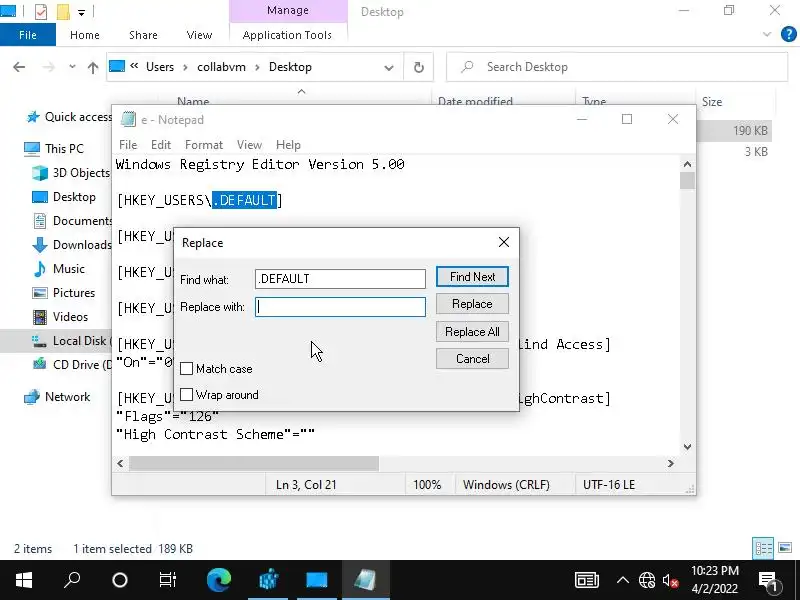This screenshot has height=600, width=800.
Task: Cancel the Replace dialog
Action: tap(472, 359)
